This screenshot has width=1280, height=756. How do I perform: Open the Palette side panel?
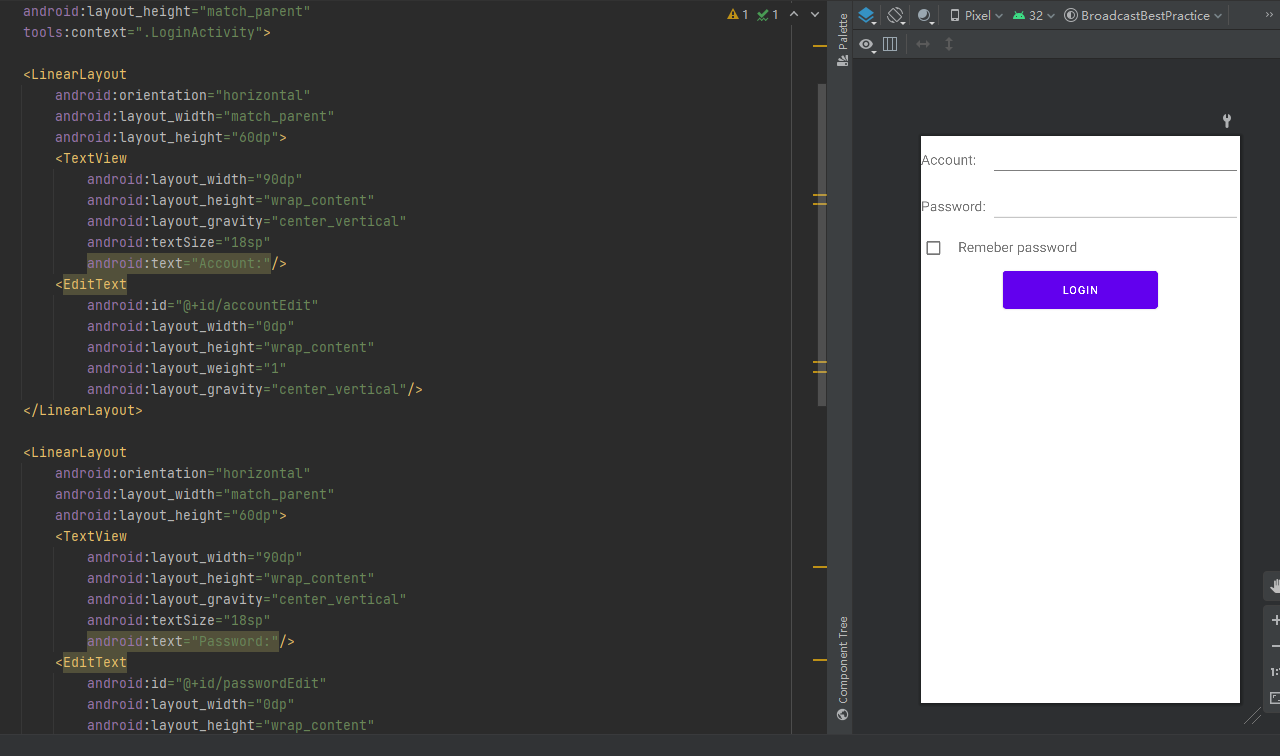[x=842, y=39]
